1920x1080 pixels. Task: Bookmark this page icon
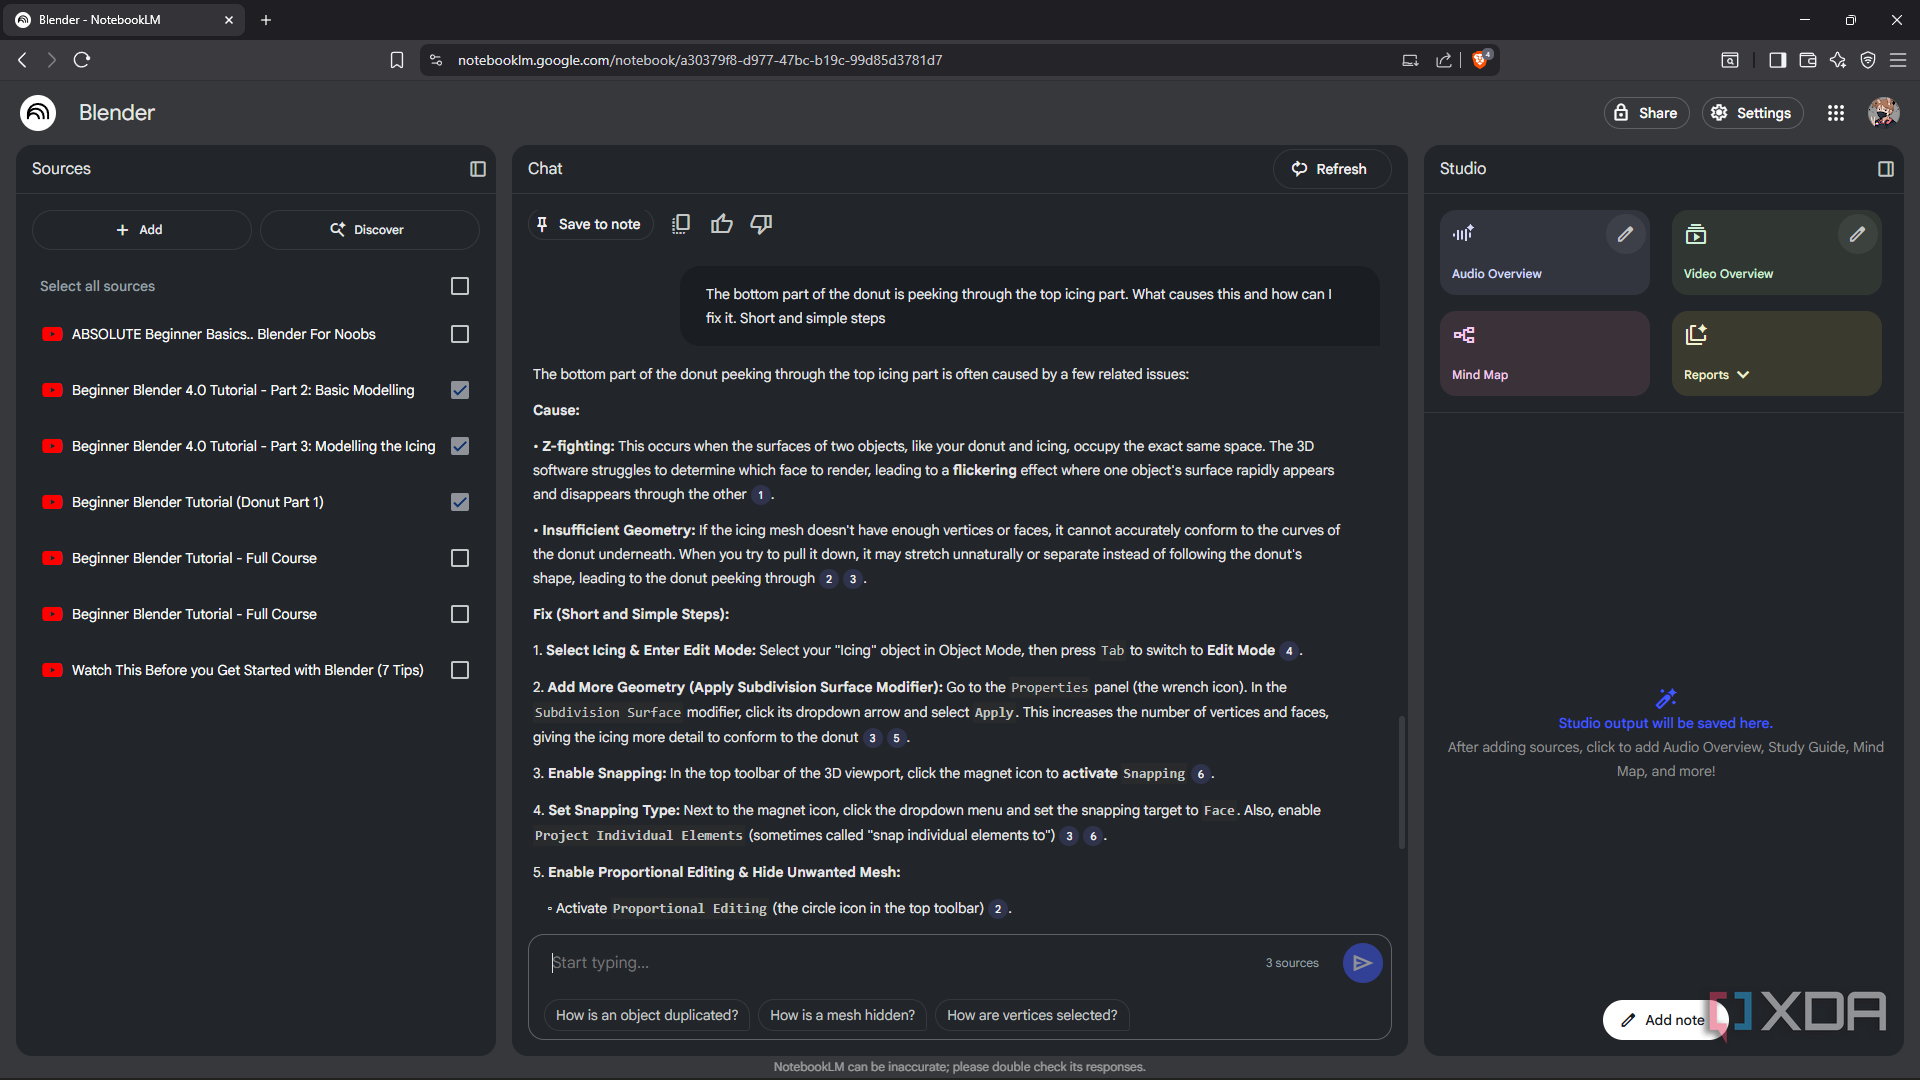coord(397,60)
